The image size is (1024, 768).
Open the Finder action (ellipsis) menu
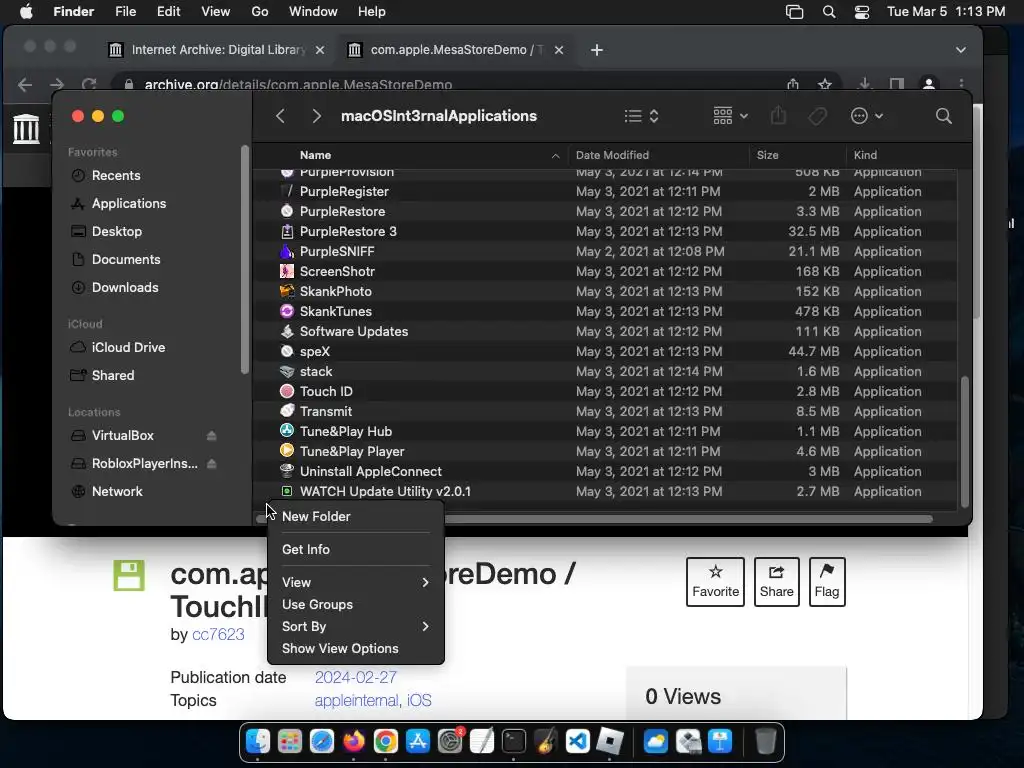tap(867, 116)
